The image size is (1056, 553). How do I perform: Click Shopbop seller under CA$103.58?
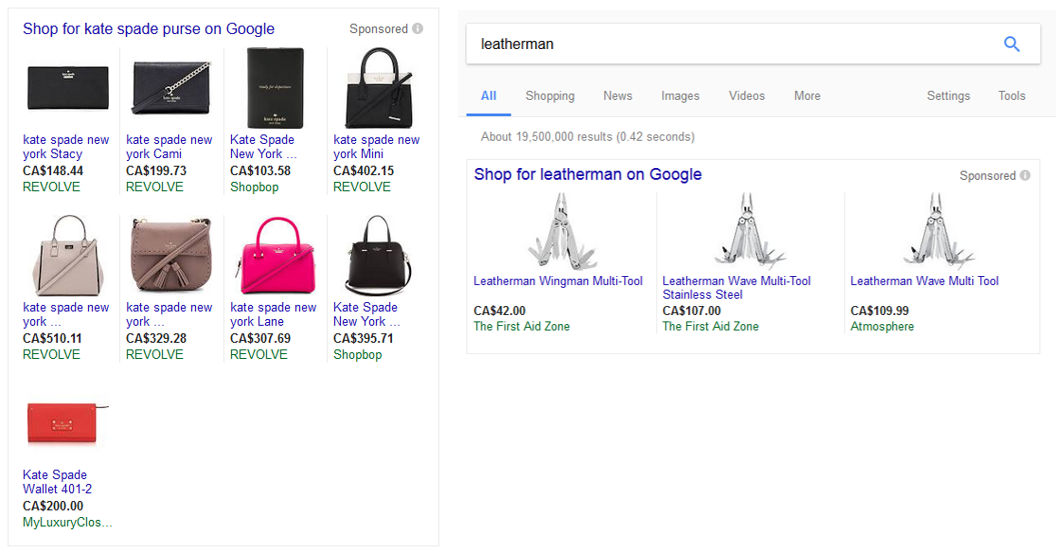click(x=254, y=187)
